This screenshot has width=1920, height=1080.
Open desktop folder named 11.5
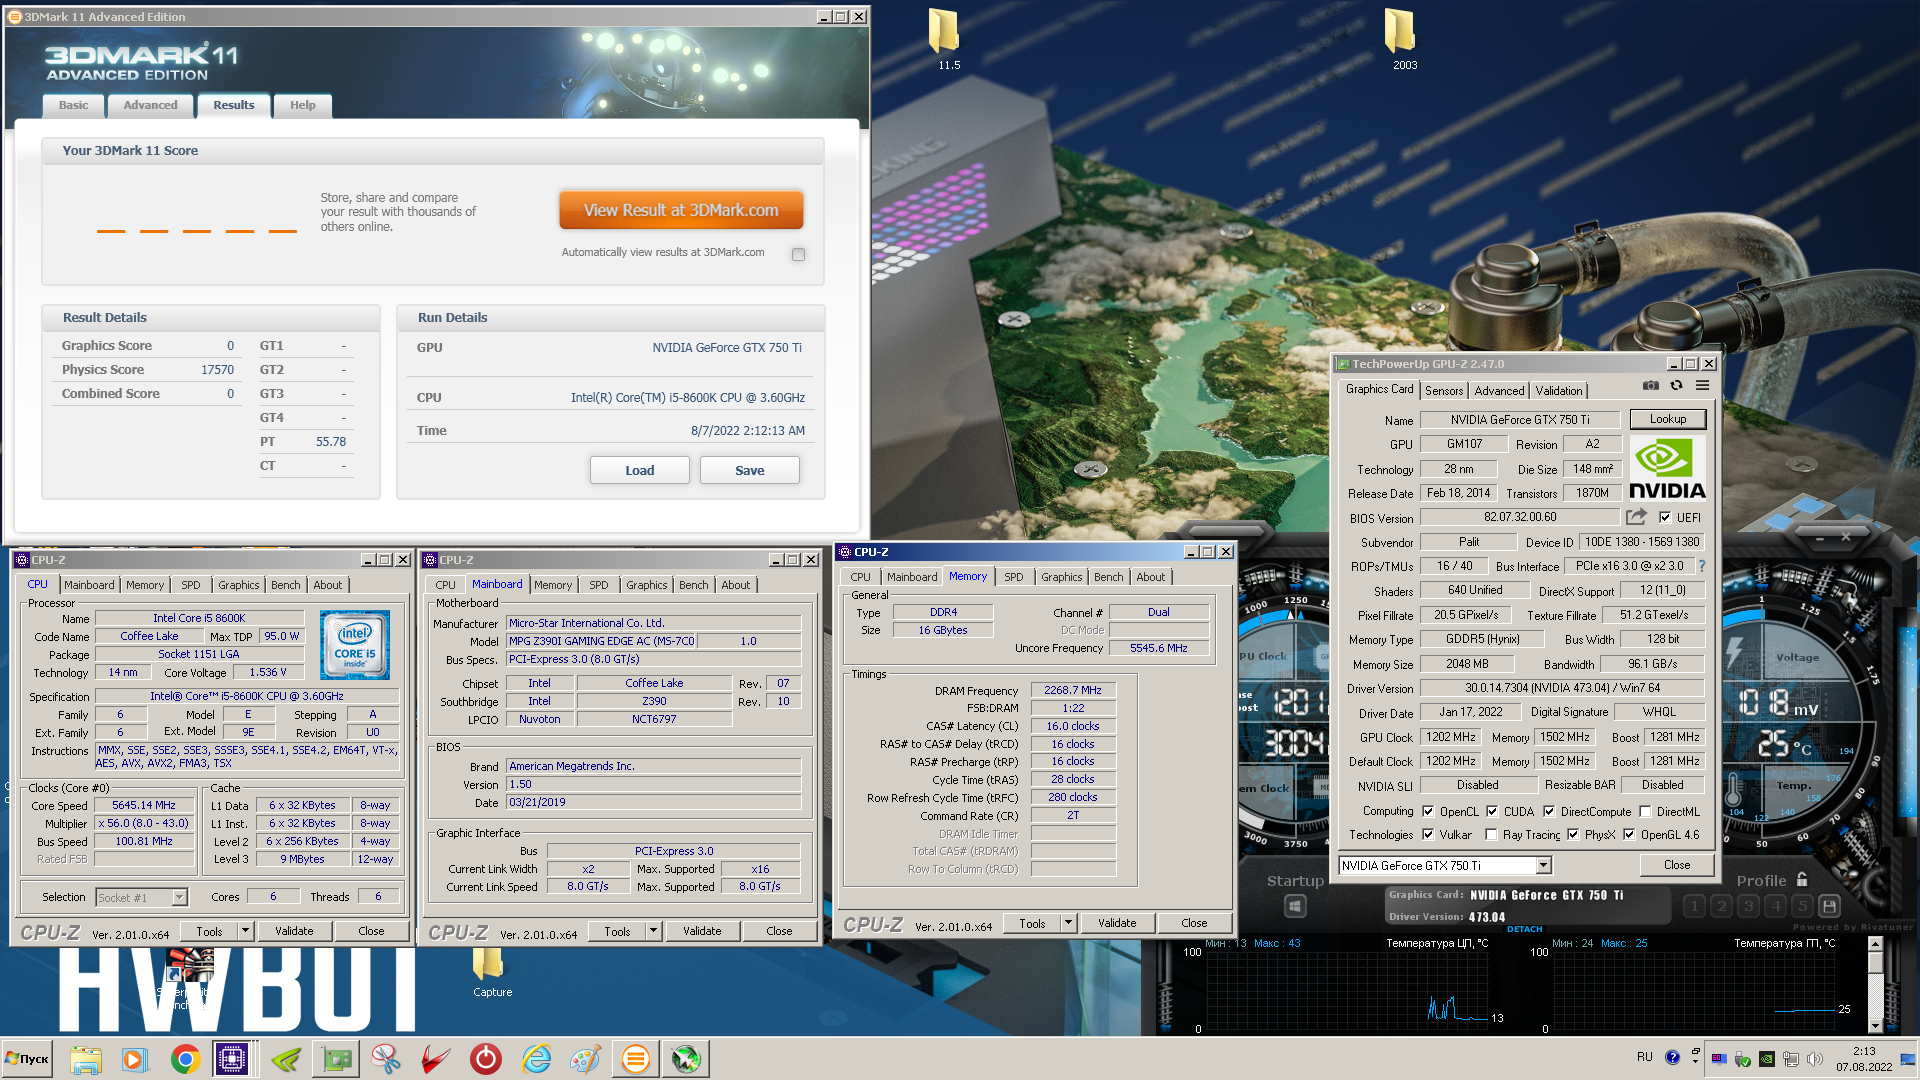pyautogui.click(x=947, y=40)
